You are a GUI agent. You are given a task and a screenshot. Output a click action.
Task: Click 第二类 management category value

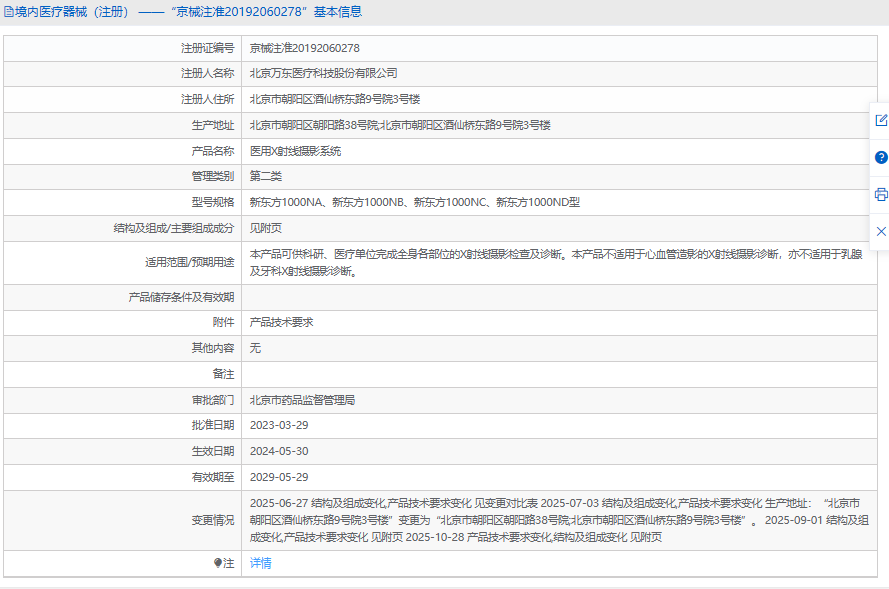[x=265, y=176]
